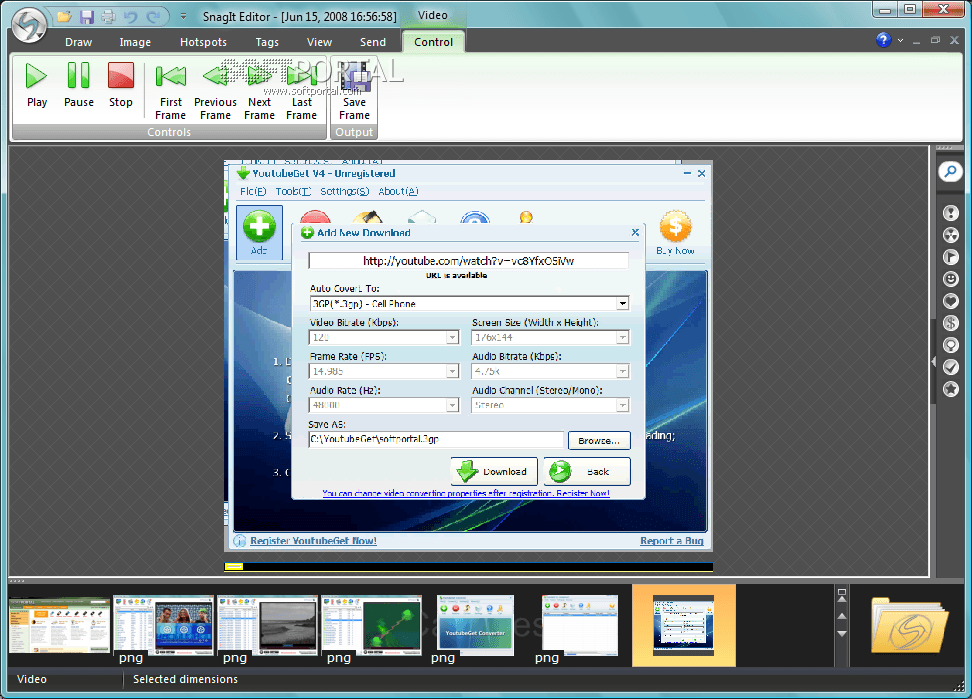This screenshot has width=972, height=699.
Task: Click the tray scroll down arrow
Action: pyautogui.click(x=842, y=633)
